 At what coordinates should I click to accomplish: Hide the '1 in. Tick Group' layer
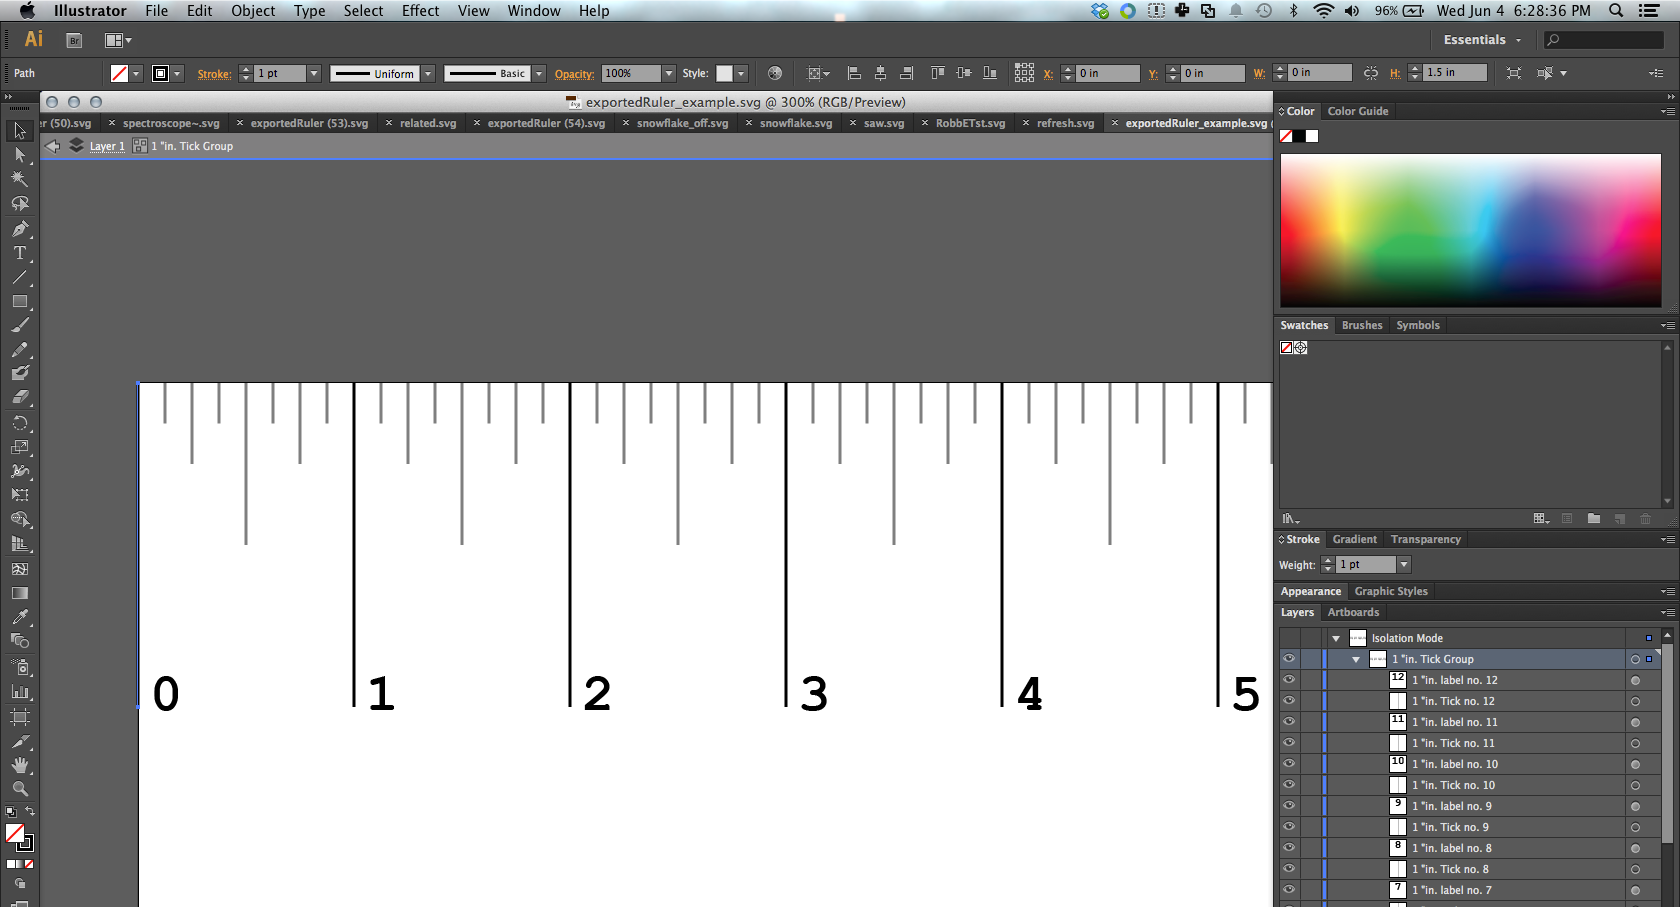[x=1289, y=659]
